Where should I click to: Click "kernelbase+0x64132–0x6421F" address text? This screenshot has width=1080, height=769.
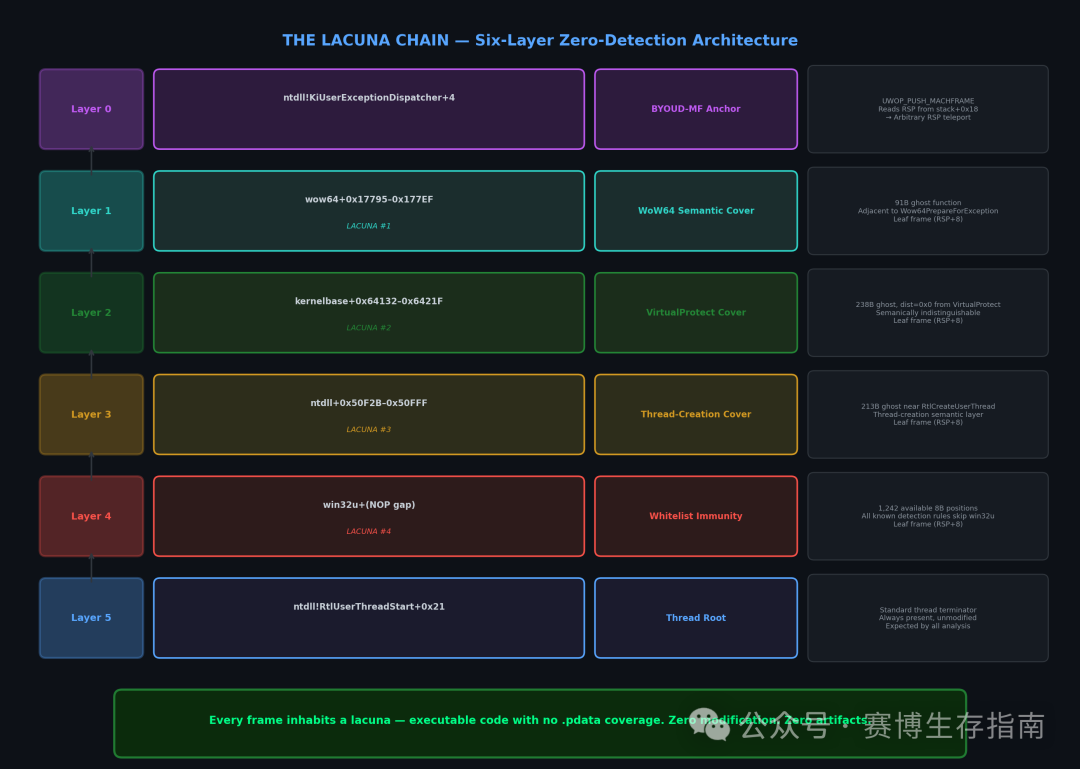[369, 301]
